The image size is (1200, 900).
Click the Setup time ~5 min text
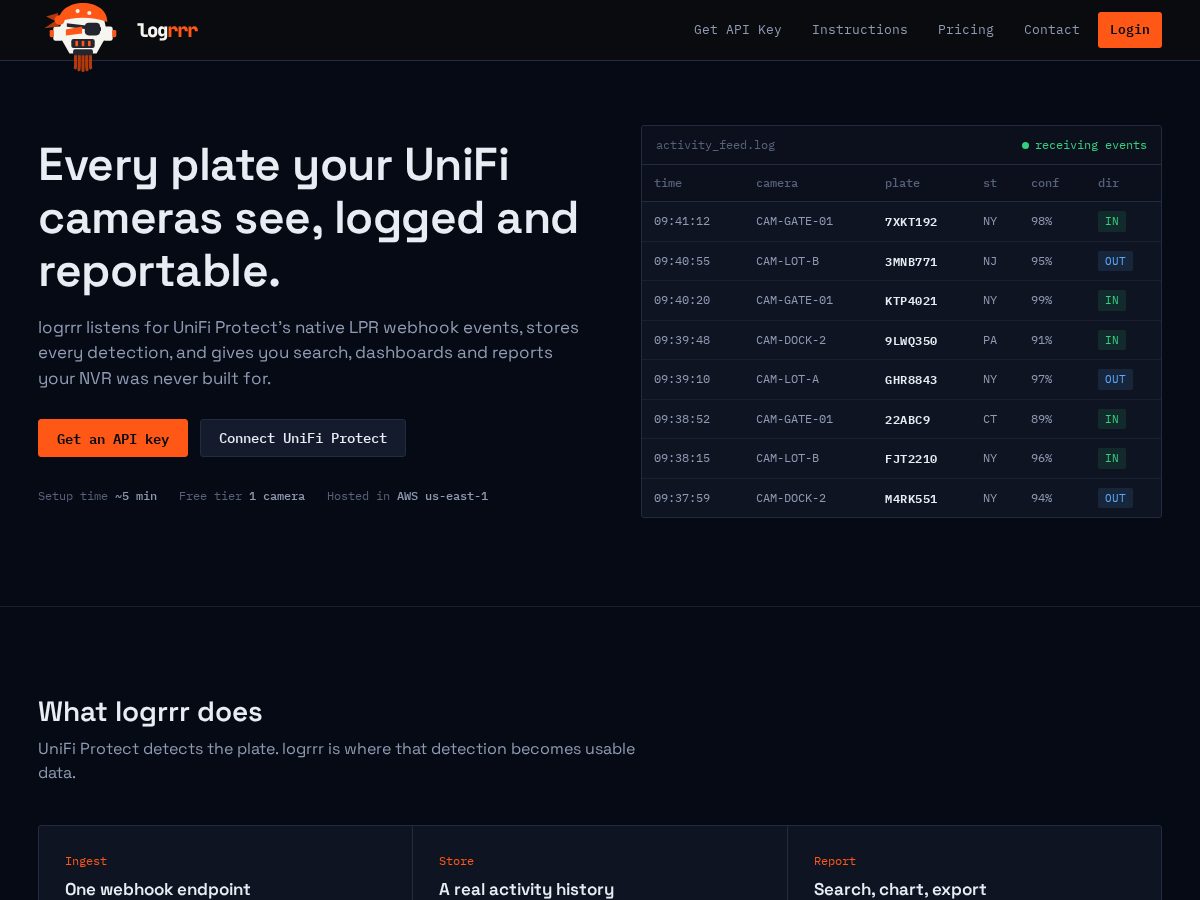97,496
